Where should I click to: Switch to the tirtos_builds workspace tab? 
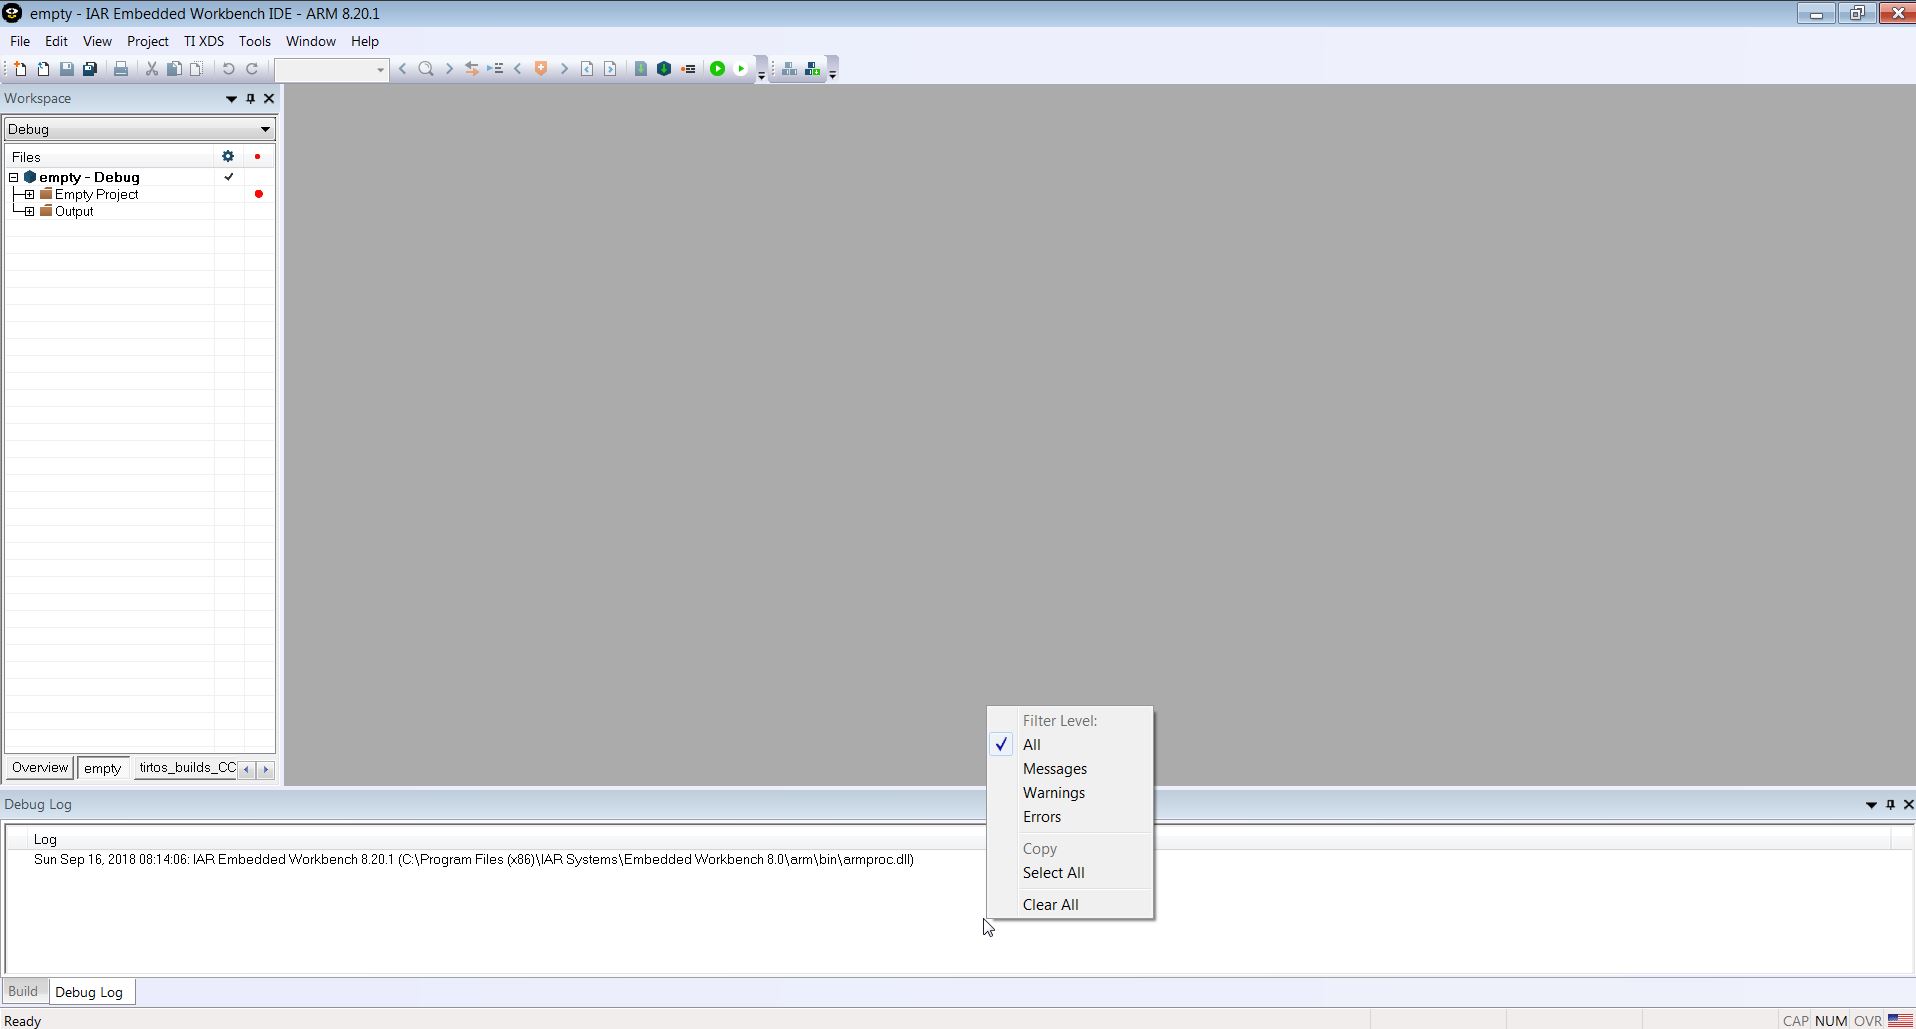pos(186,768)
